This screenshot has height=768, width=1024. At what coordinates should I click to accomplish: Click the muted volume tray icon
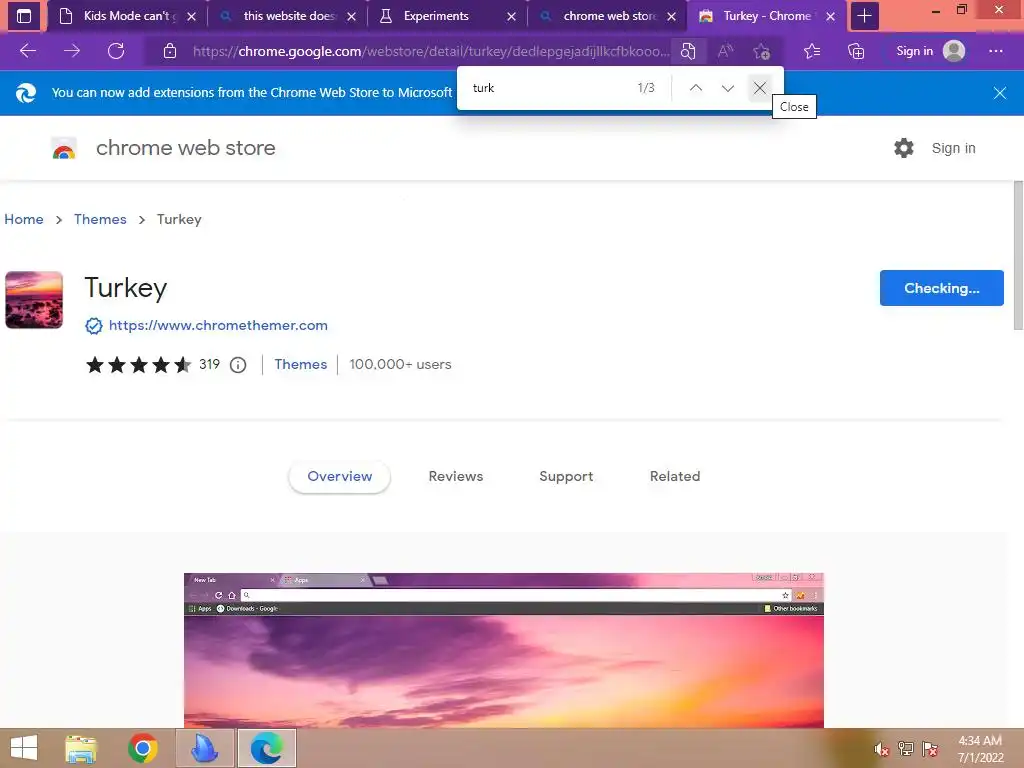(882, 749)
